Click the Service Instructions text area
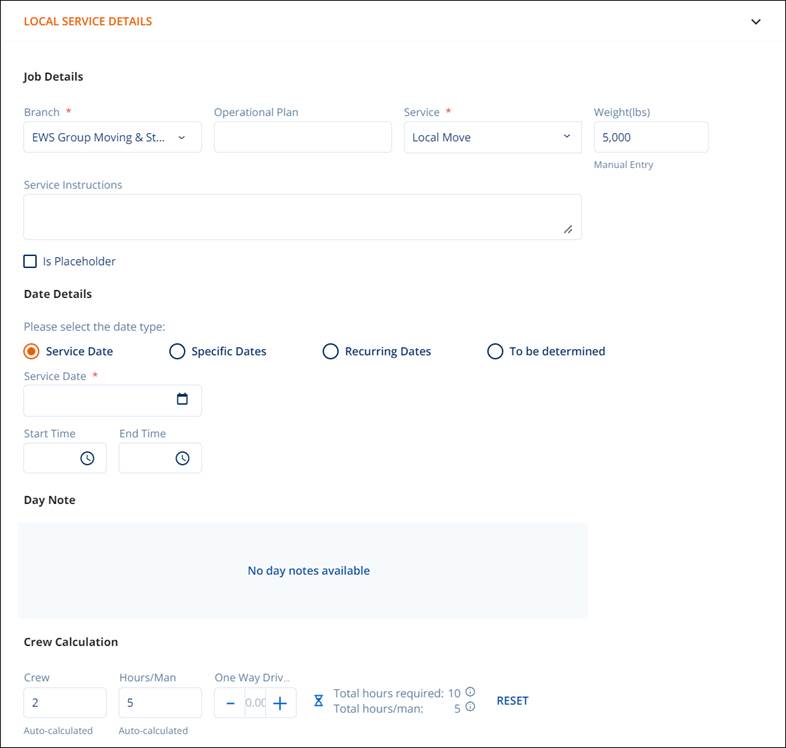 (302, 217)
